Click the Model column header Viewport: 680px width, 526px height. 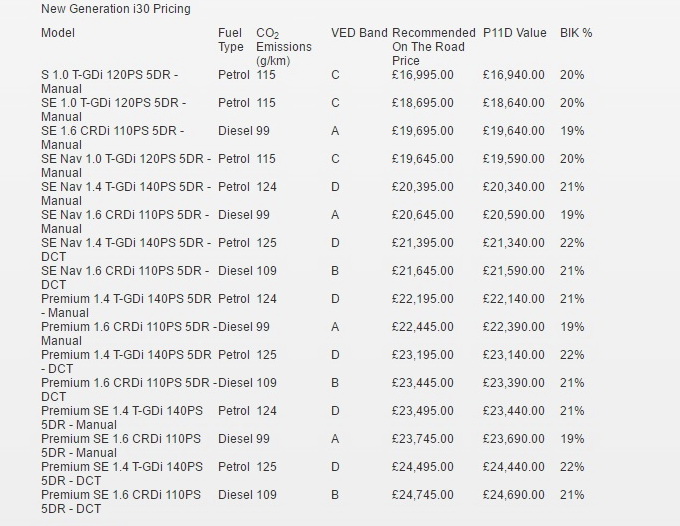(x=58, y=33)
